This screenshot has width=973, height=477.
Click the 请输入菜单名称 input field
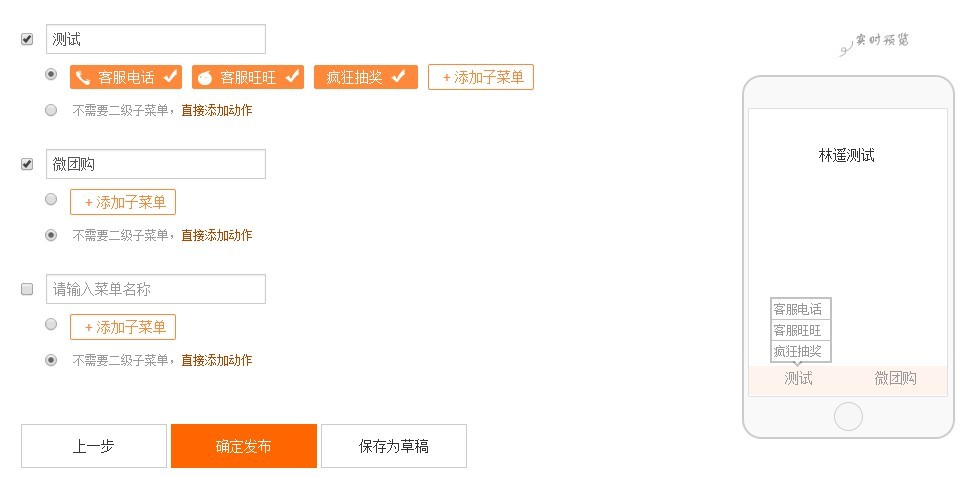point(156,289)
